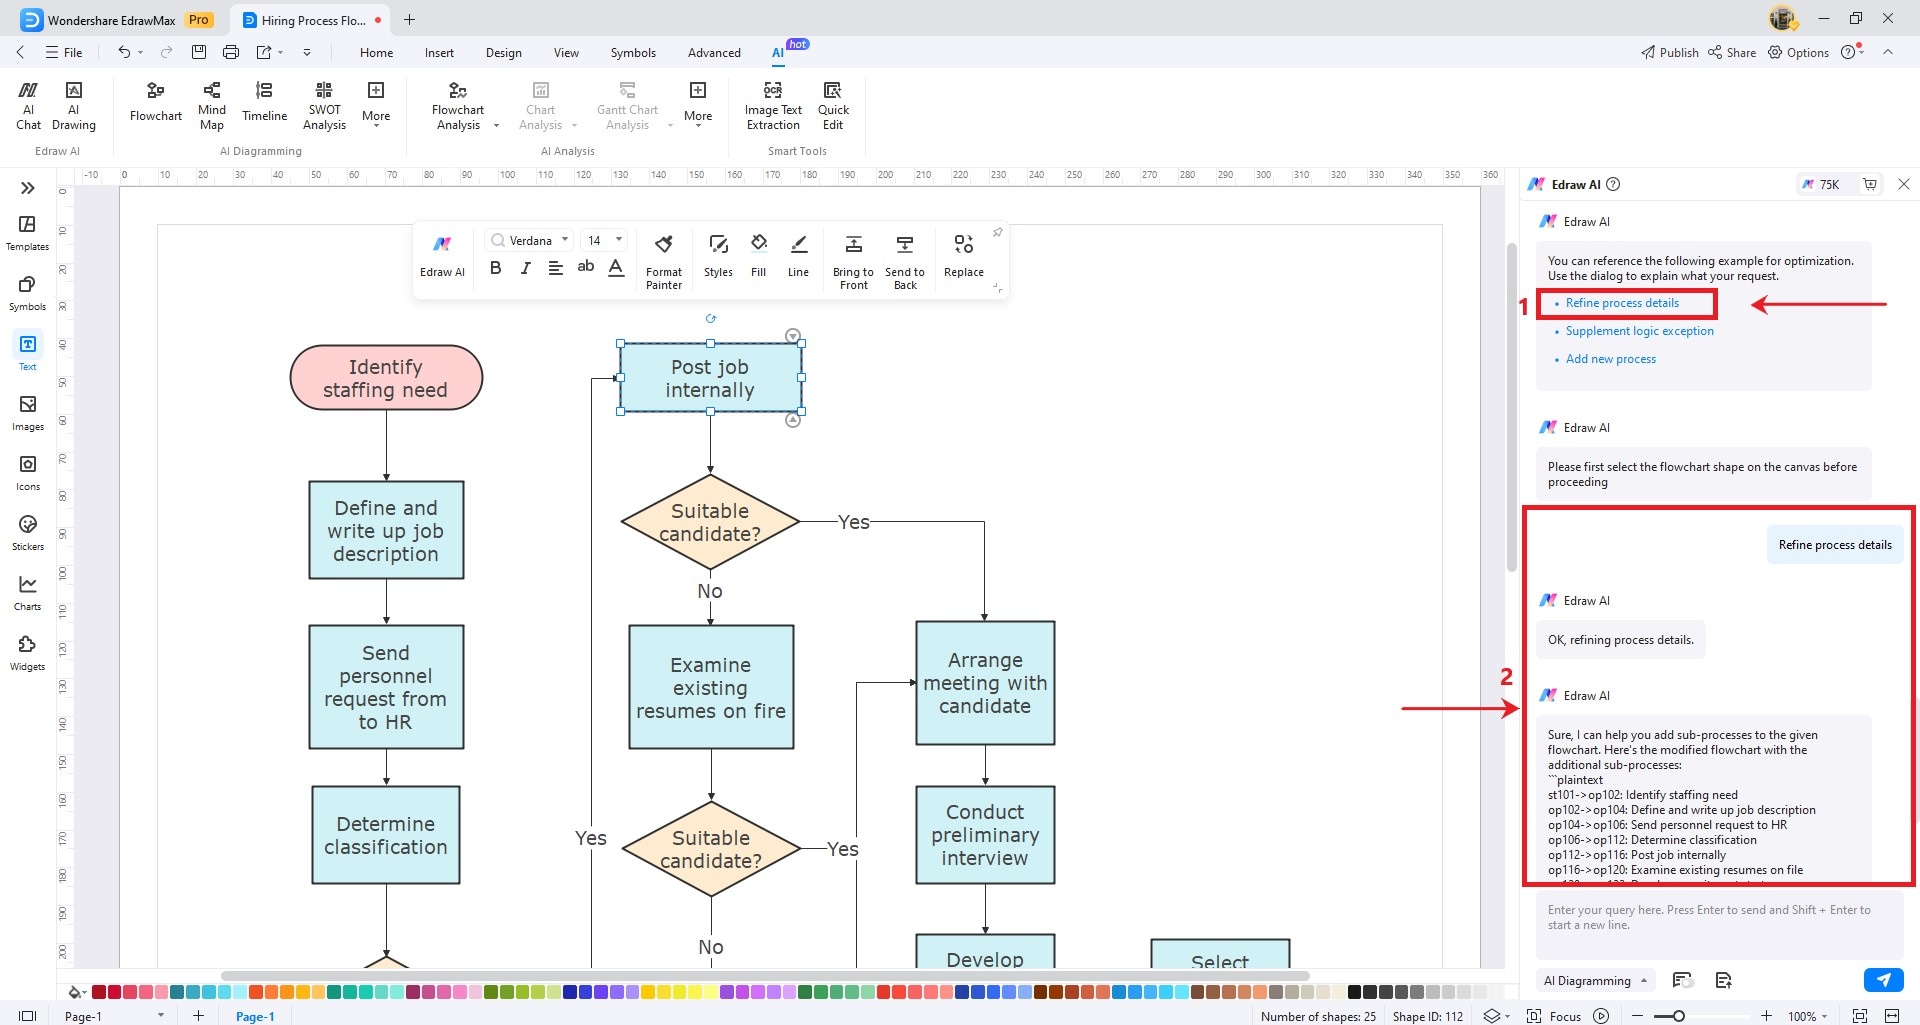
Task: Apply bold to the selected text
Action: coord(495,267)
